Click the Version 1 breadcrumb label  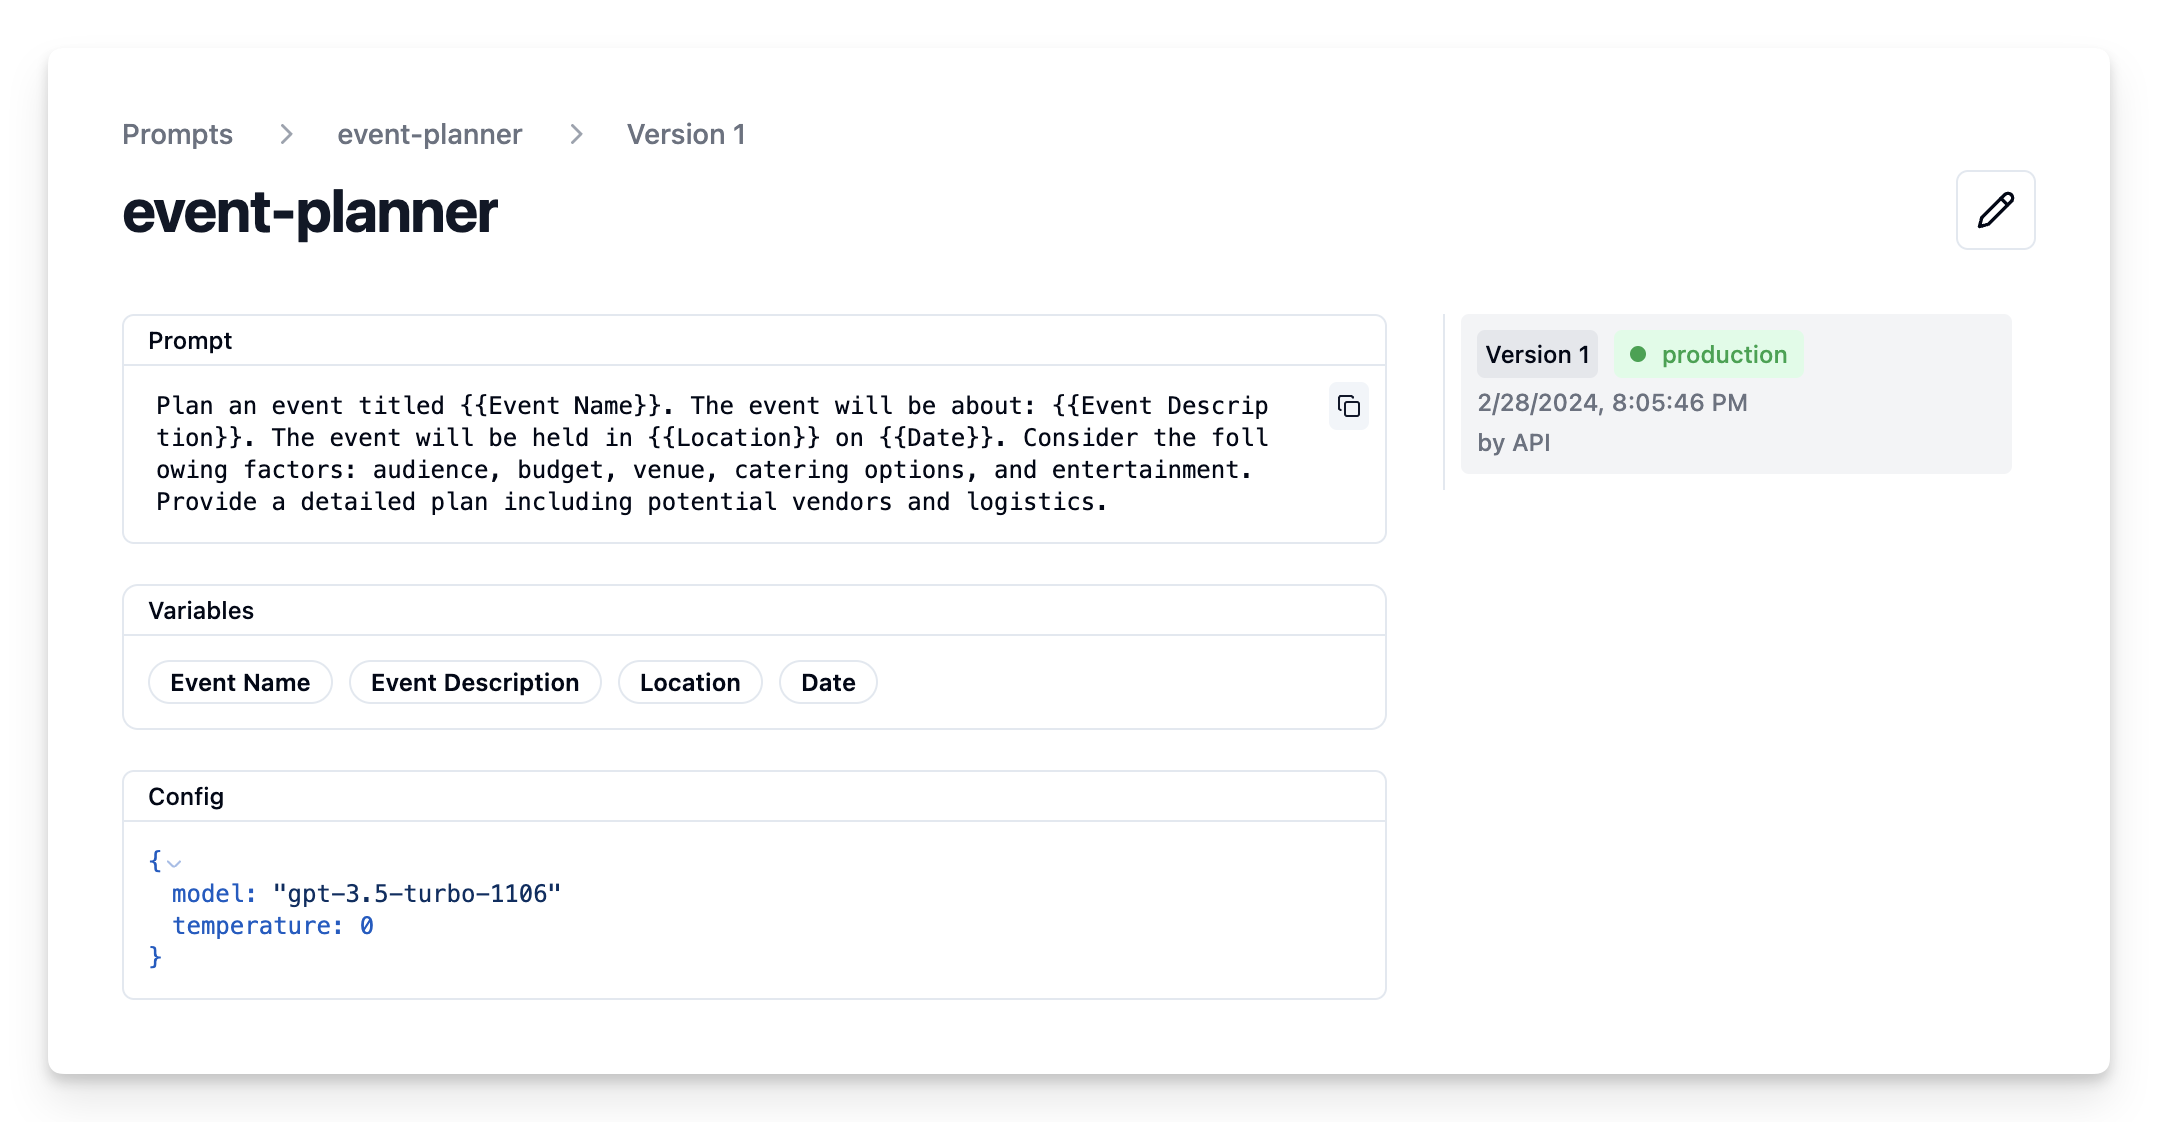686,134
